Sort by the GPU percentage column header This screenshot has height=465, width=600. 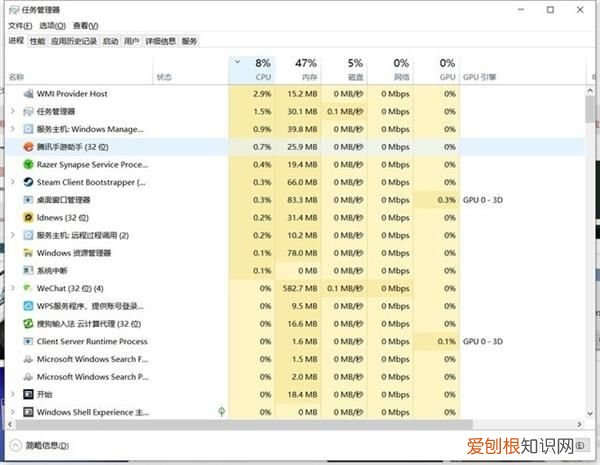click(437, 70)
